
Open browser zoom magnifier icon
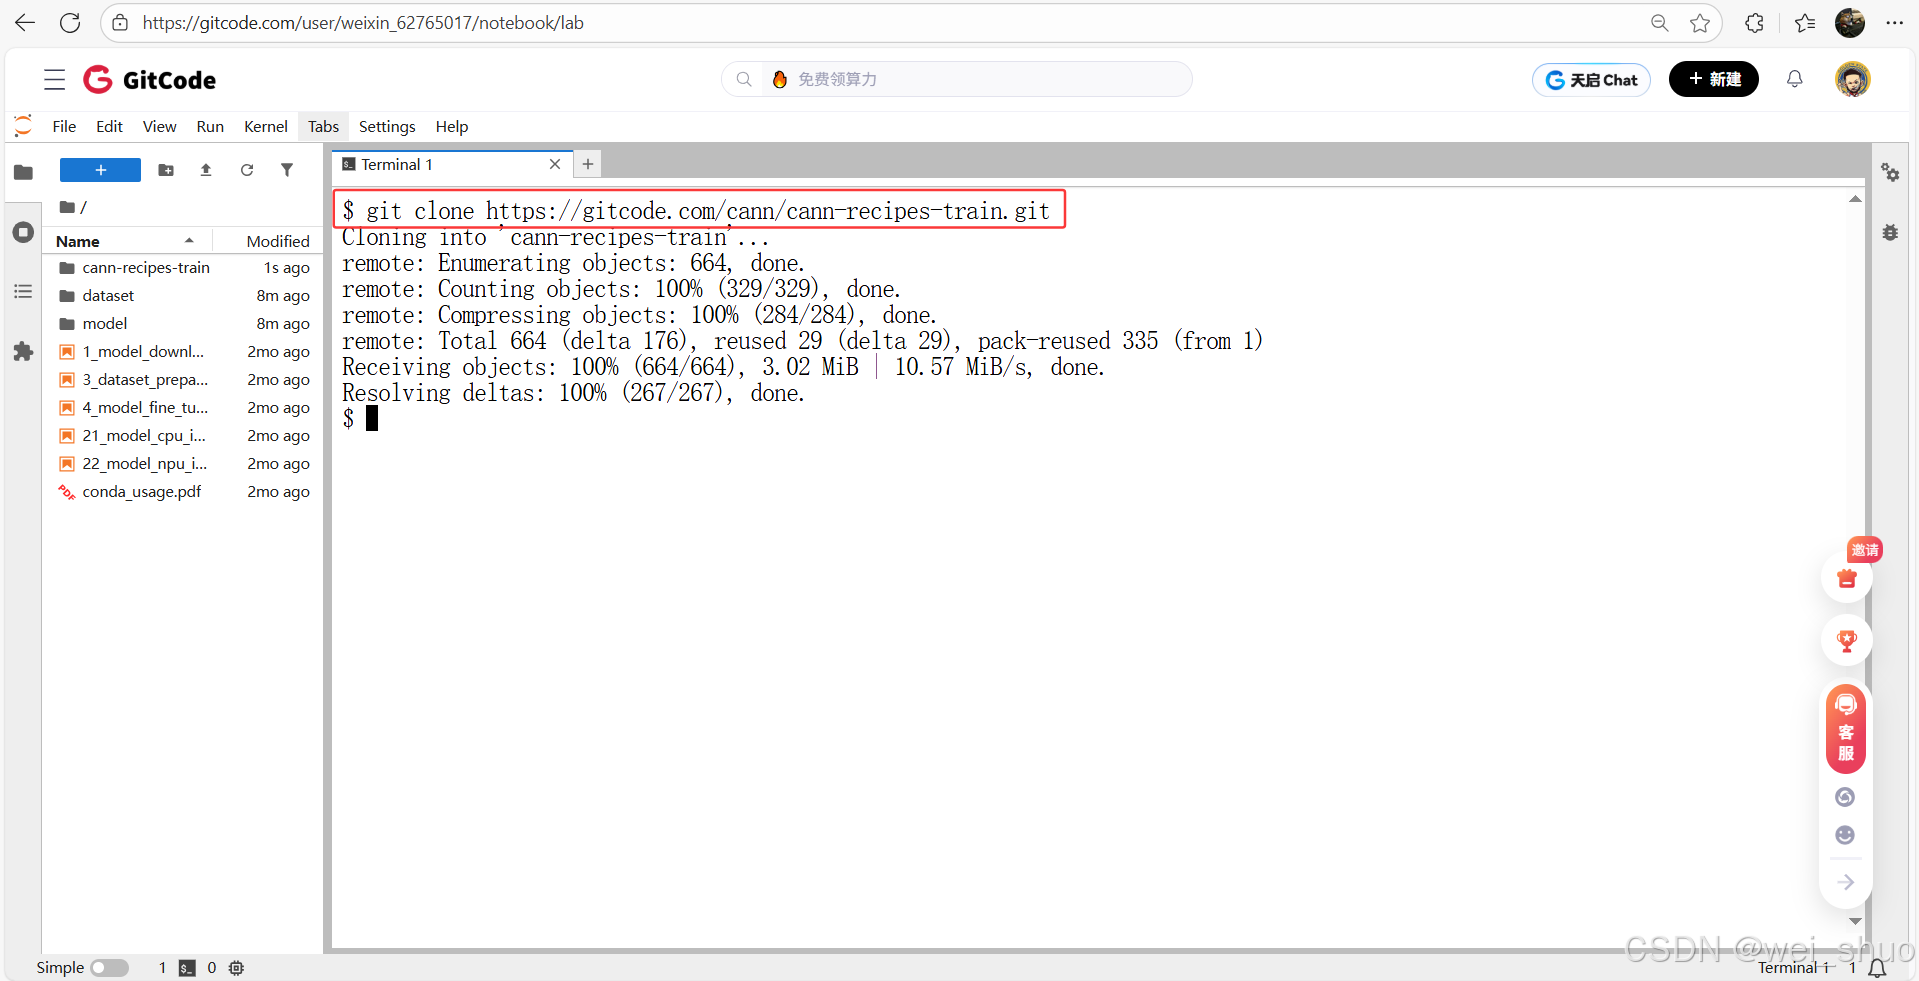click(1659, 23)
